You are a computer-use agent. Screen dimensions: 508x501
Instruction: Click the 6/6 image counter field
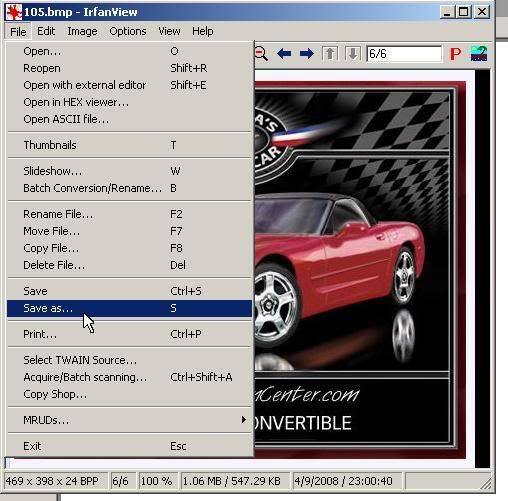coord(404,54)
